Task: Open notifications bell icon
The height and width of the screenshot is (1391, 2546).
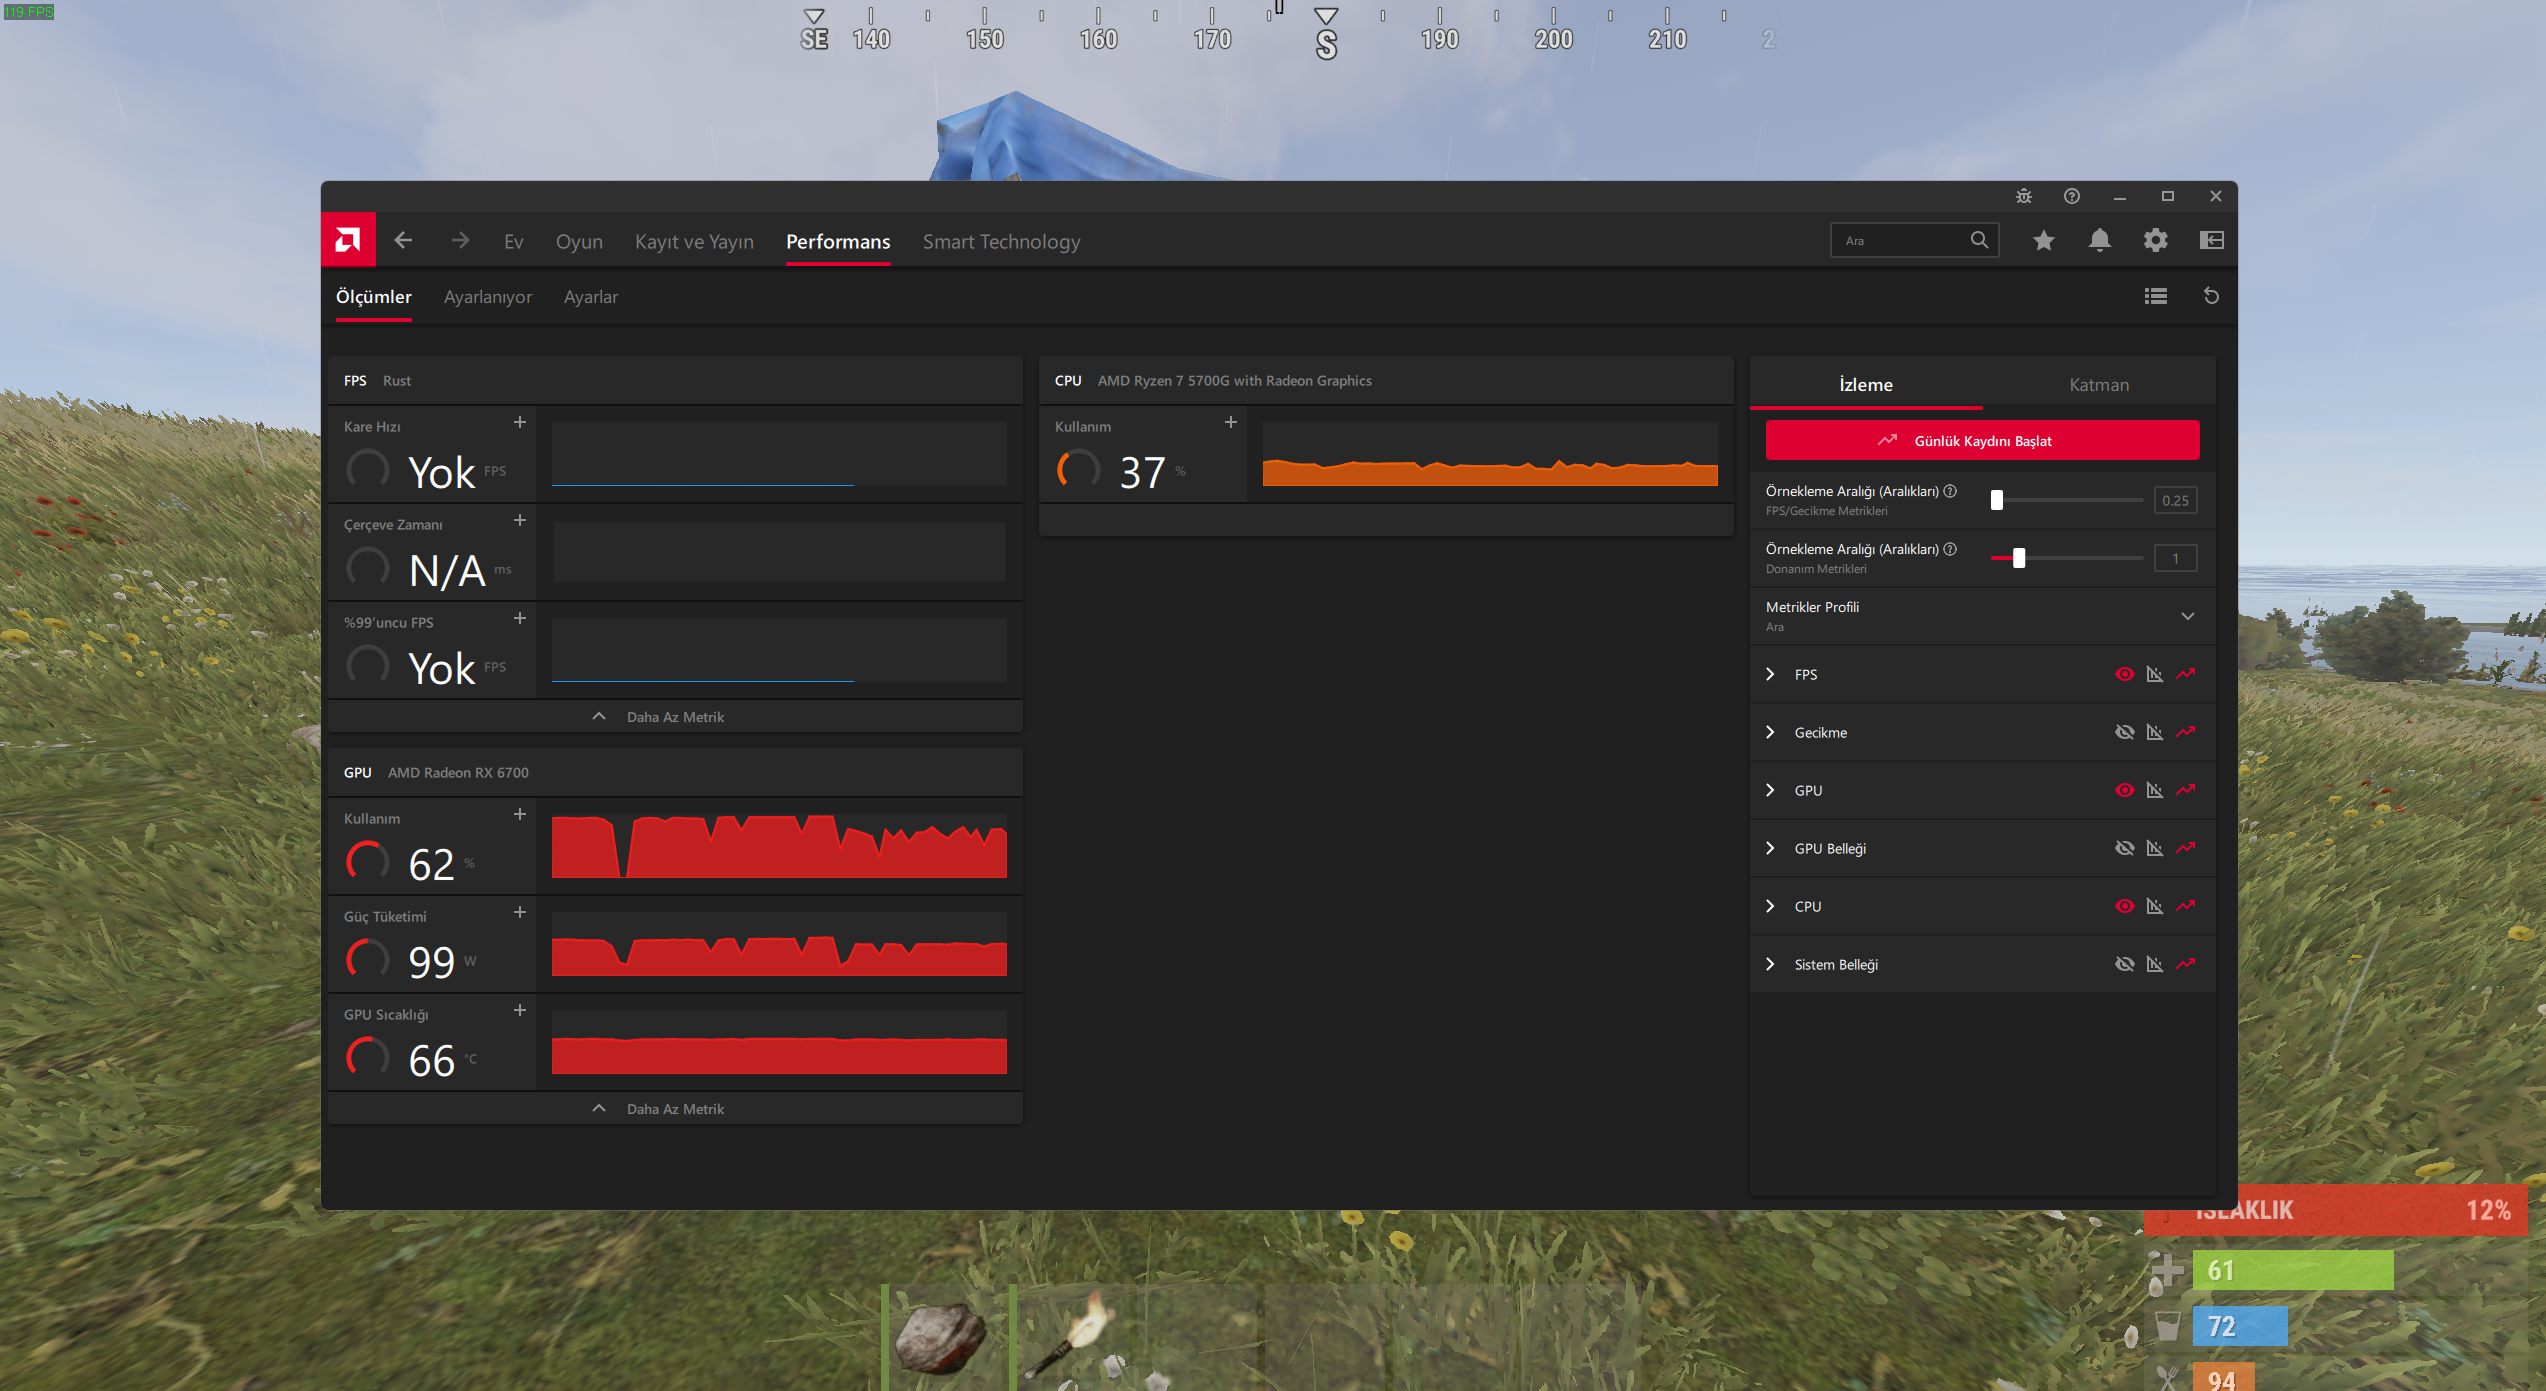Action: pos(2100,240)
